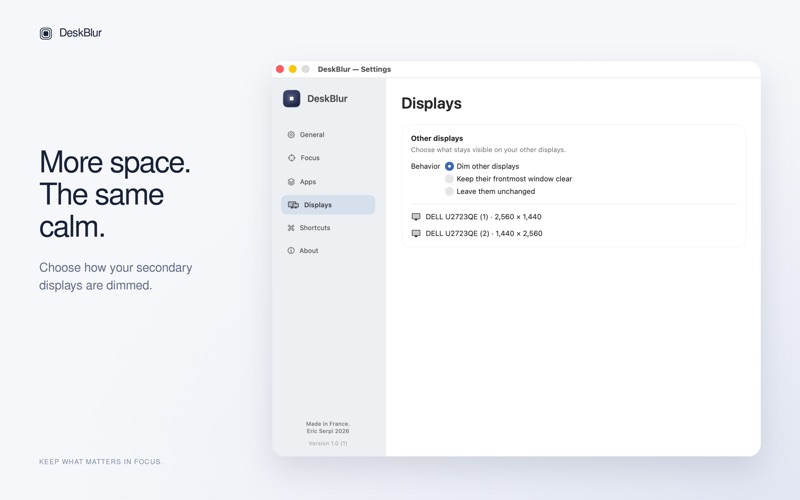Click the General gear icon in sidebar
Viewport: 800px width, 500px height.
coord(291,135)
